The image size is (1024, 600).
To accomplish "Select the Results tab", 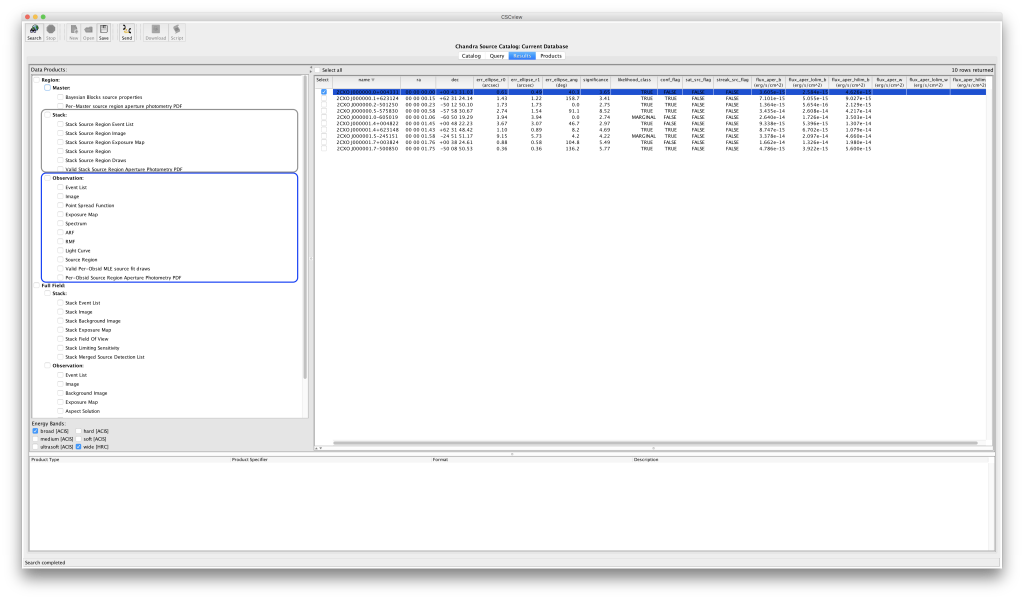I will [x=522, y=56].
